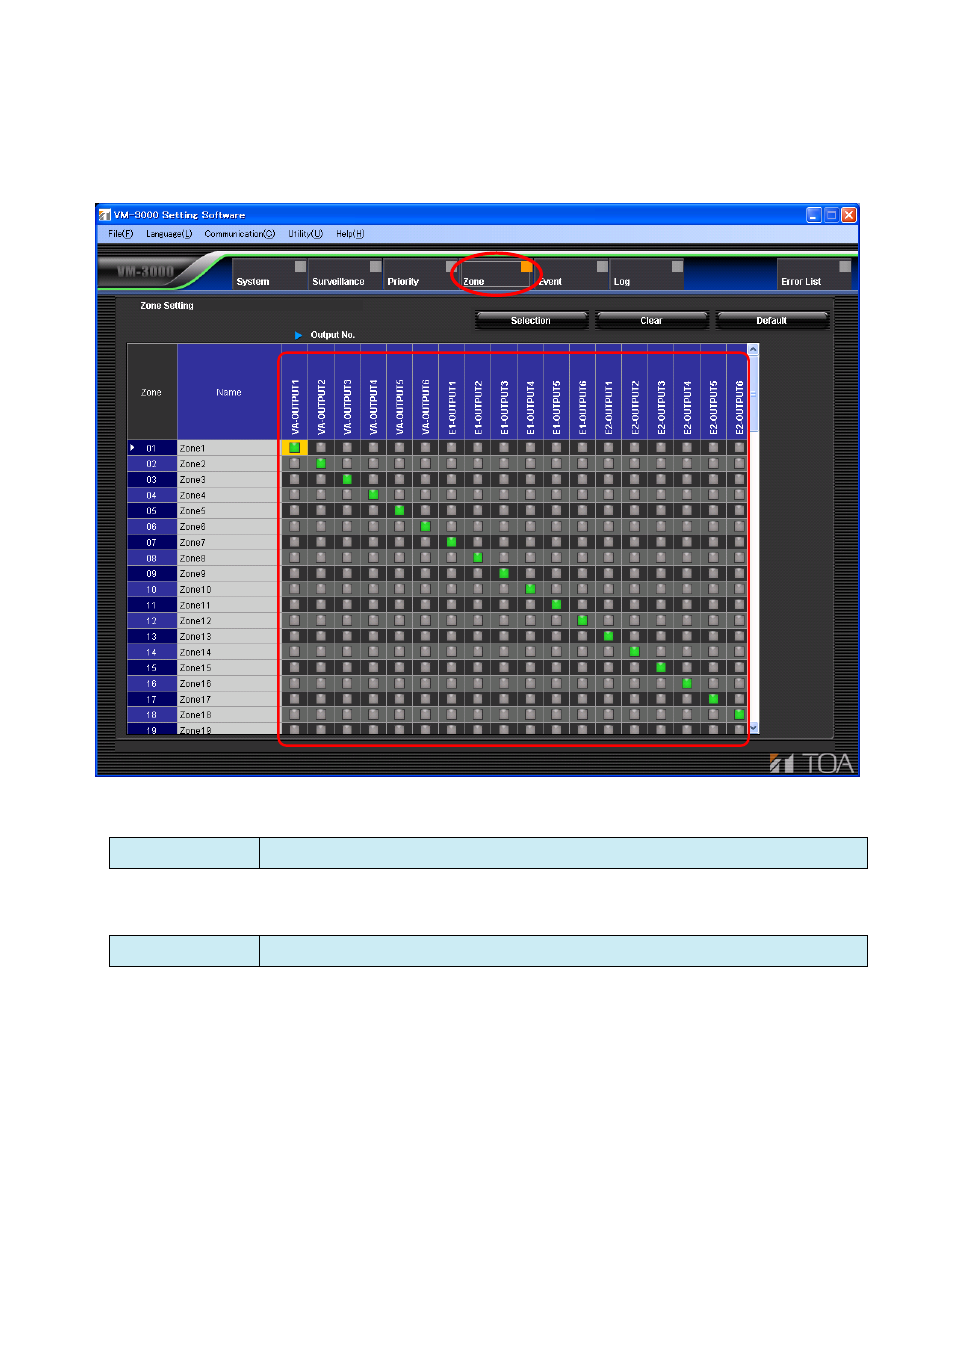Select row number 14 in Zone column

[x=152, y=652]
